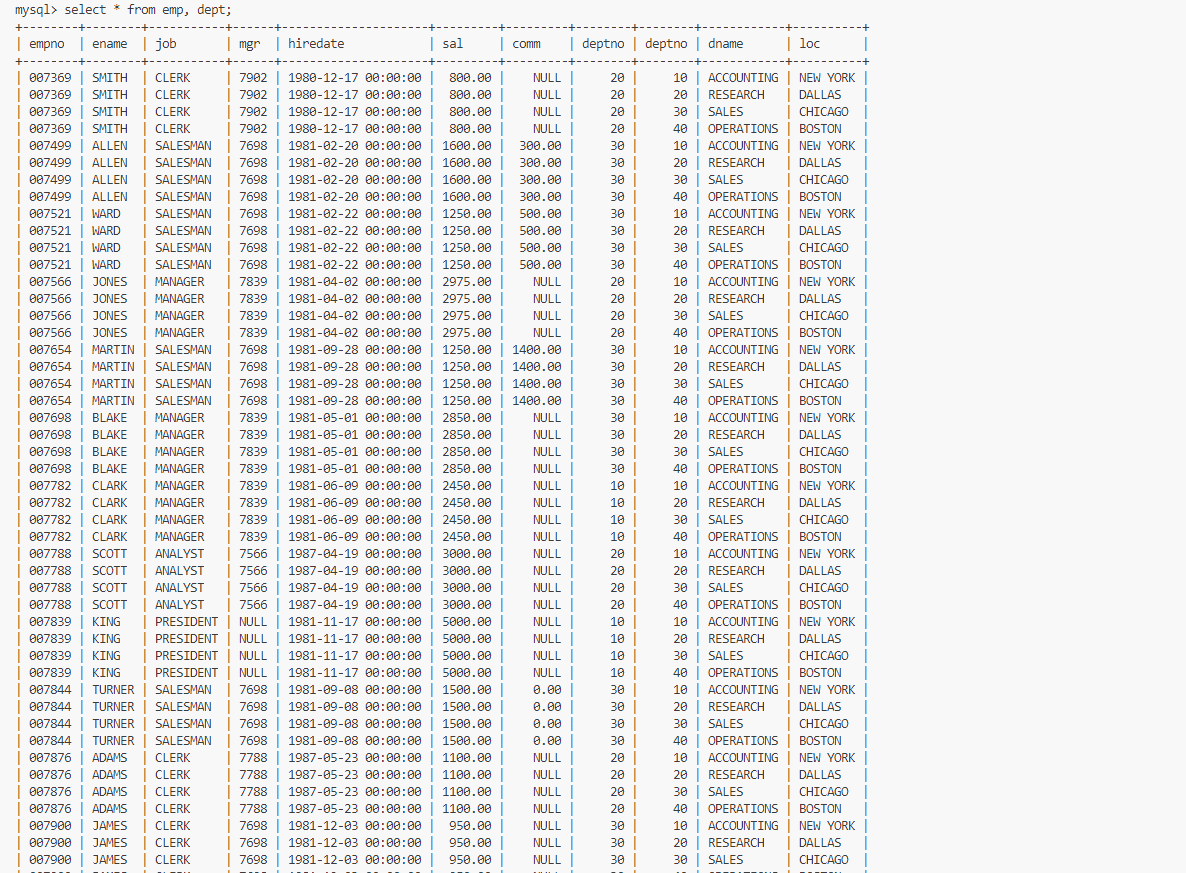This screenshot has width=1186, height=873.
Task: Select ADAMS in the SALES row
Action: tap(110, 793)
